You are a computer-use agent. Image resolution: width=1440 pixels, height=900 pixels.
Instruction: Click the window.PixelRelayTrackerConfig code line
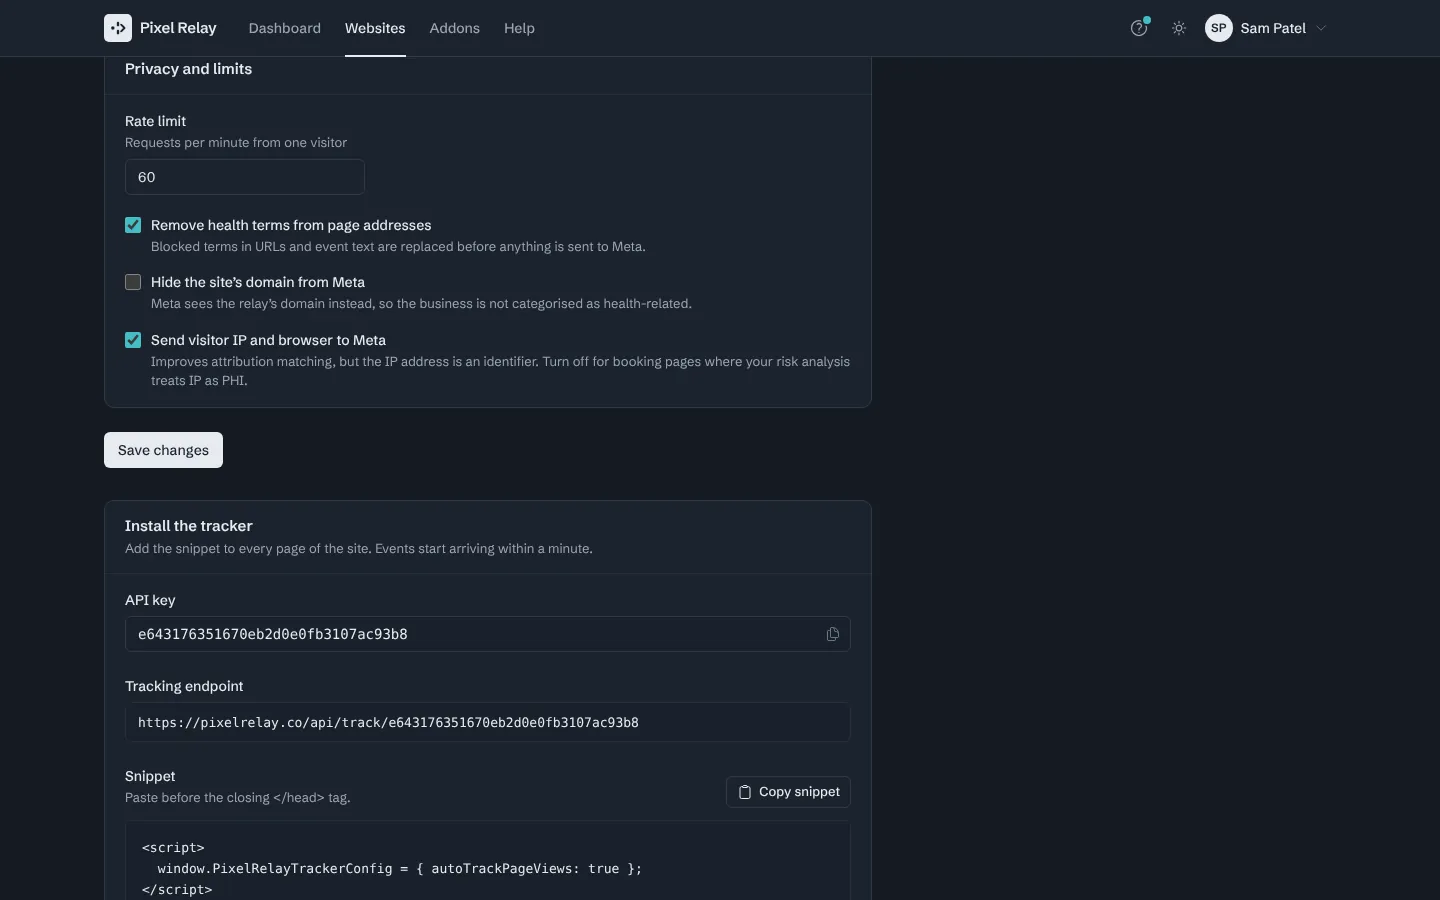pos(400,869)
